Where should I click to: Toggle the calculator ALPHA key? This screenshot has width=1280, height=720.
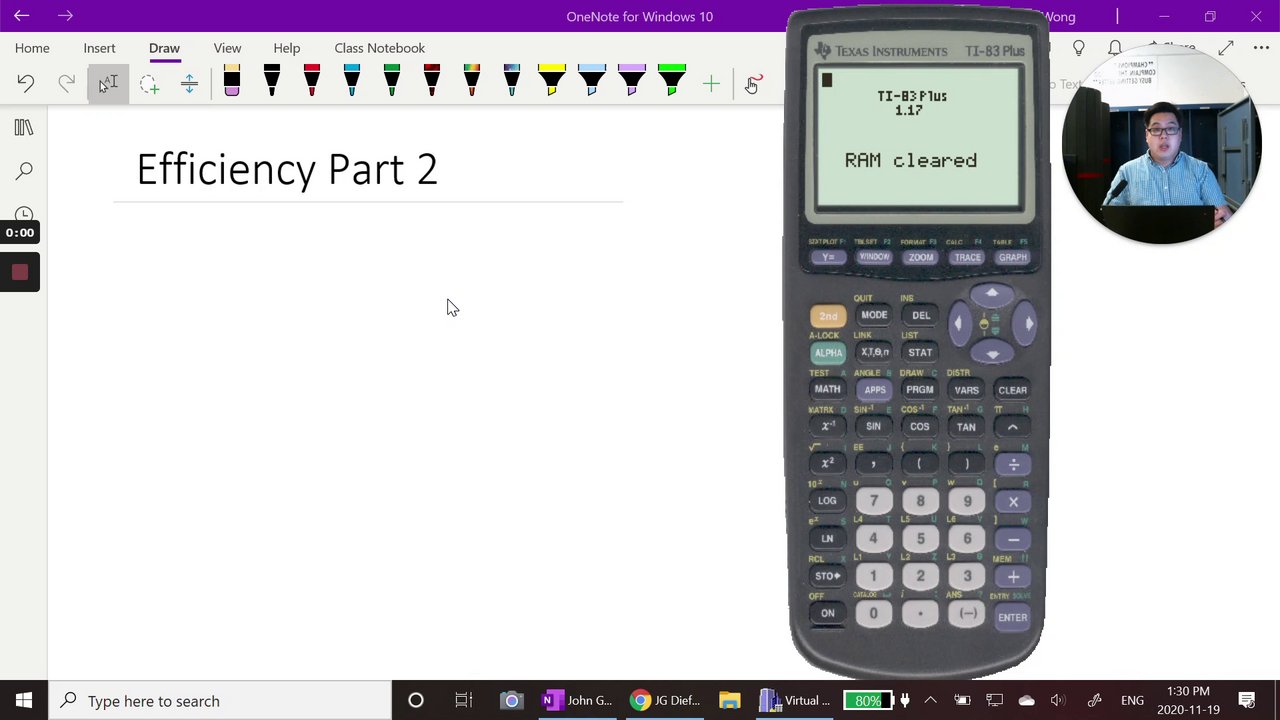(x=828, y=353)
